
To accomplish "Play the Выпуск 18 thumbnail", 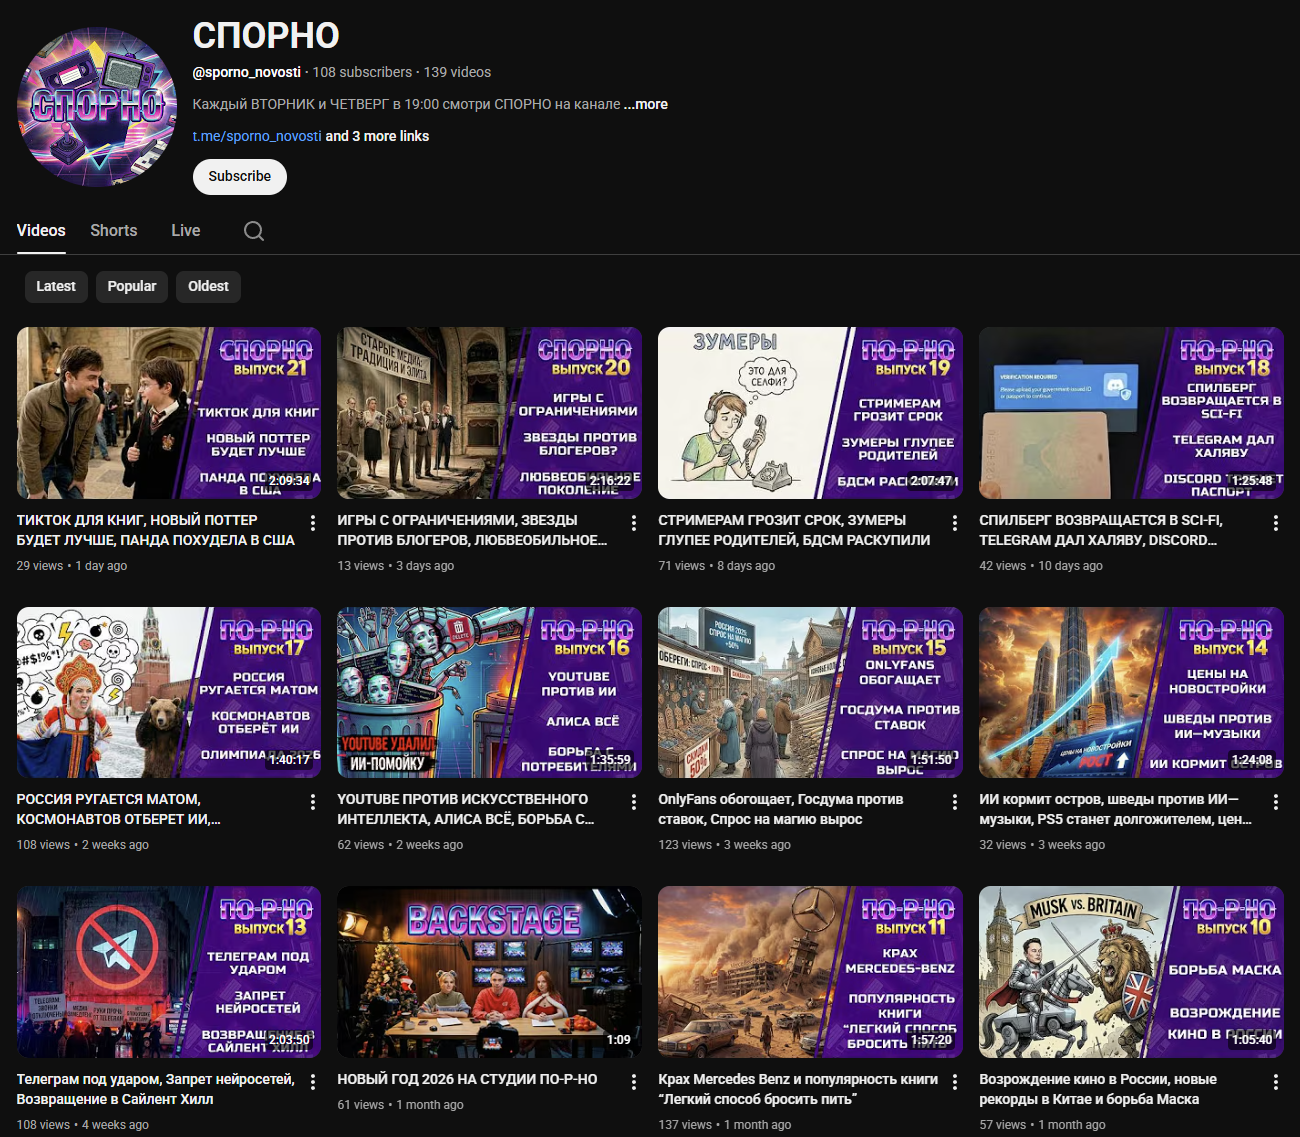I will [1132, 413].
